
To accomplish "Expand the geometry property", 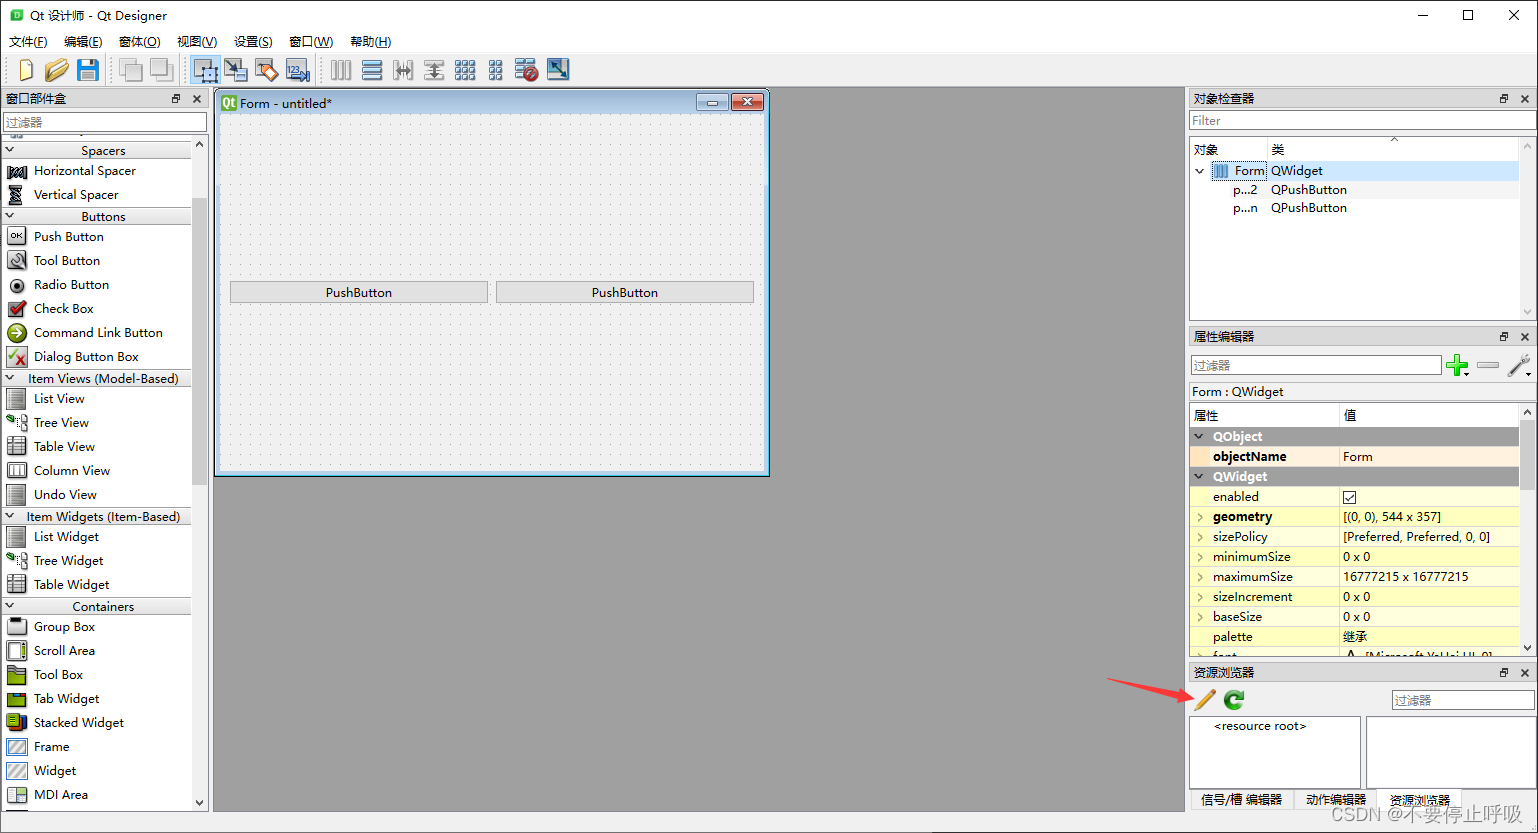I will pyautogui.click(x=1200, y=516).
